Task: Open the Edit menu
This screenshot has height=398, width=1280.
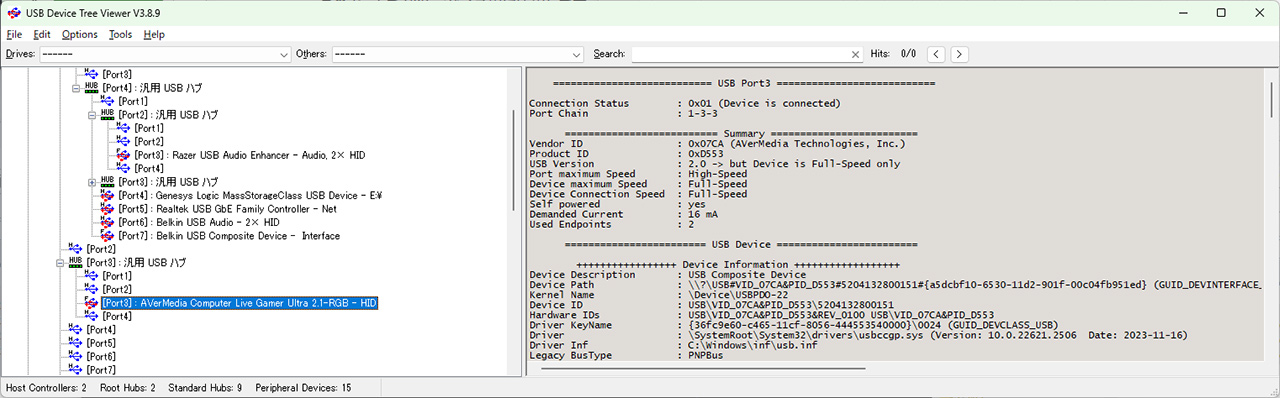Action: coord(42,34)
